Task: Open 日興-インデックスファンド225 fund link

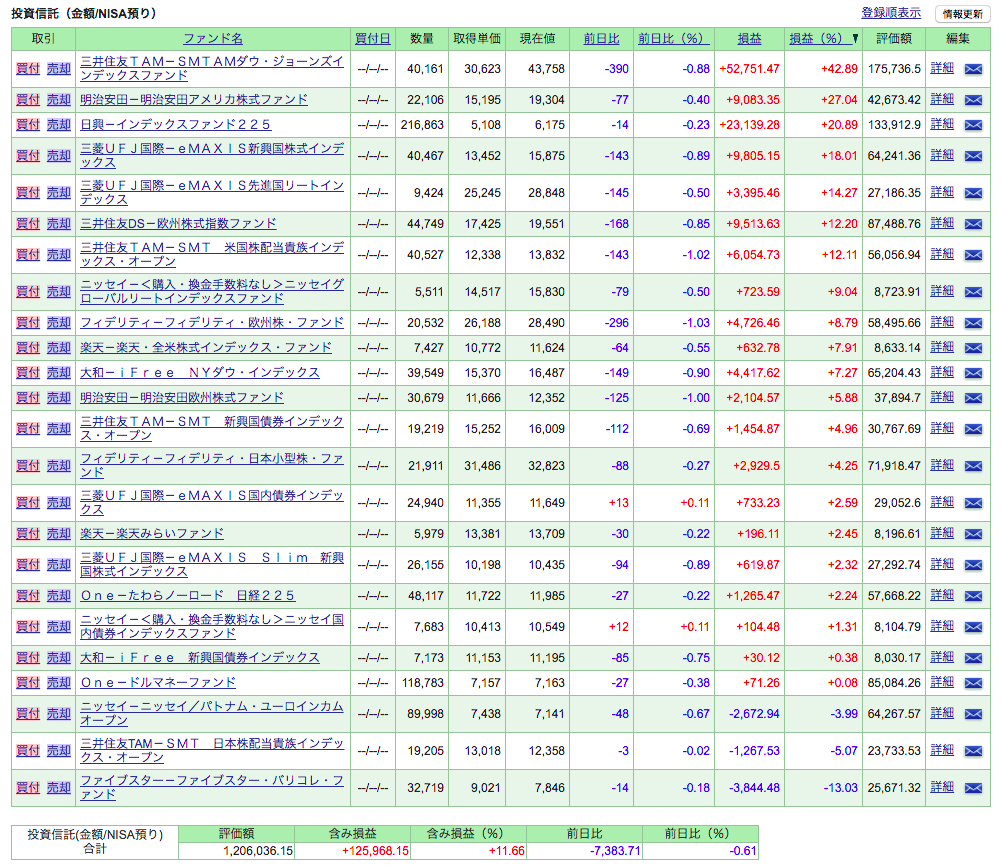Action: (x=175, y=125)
